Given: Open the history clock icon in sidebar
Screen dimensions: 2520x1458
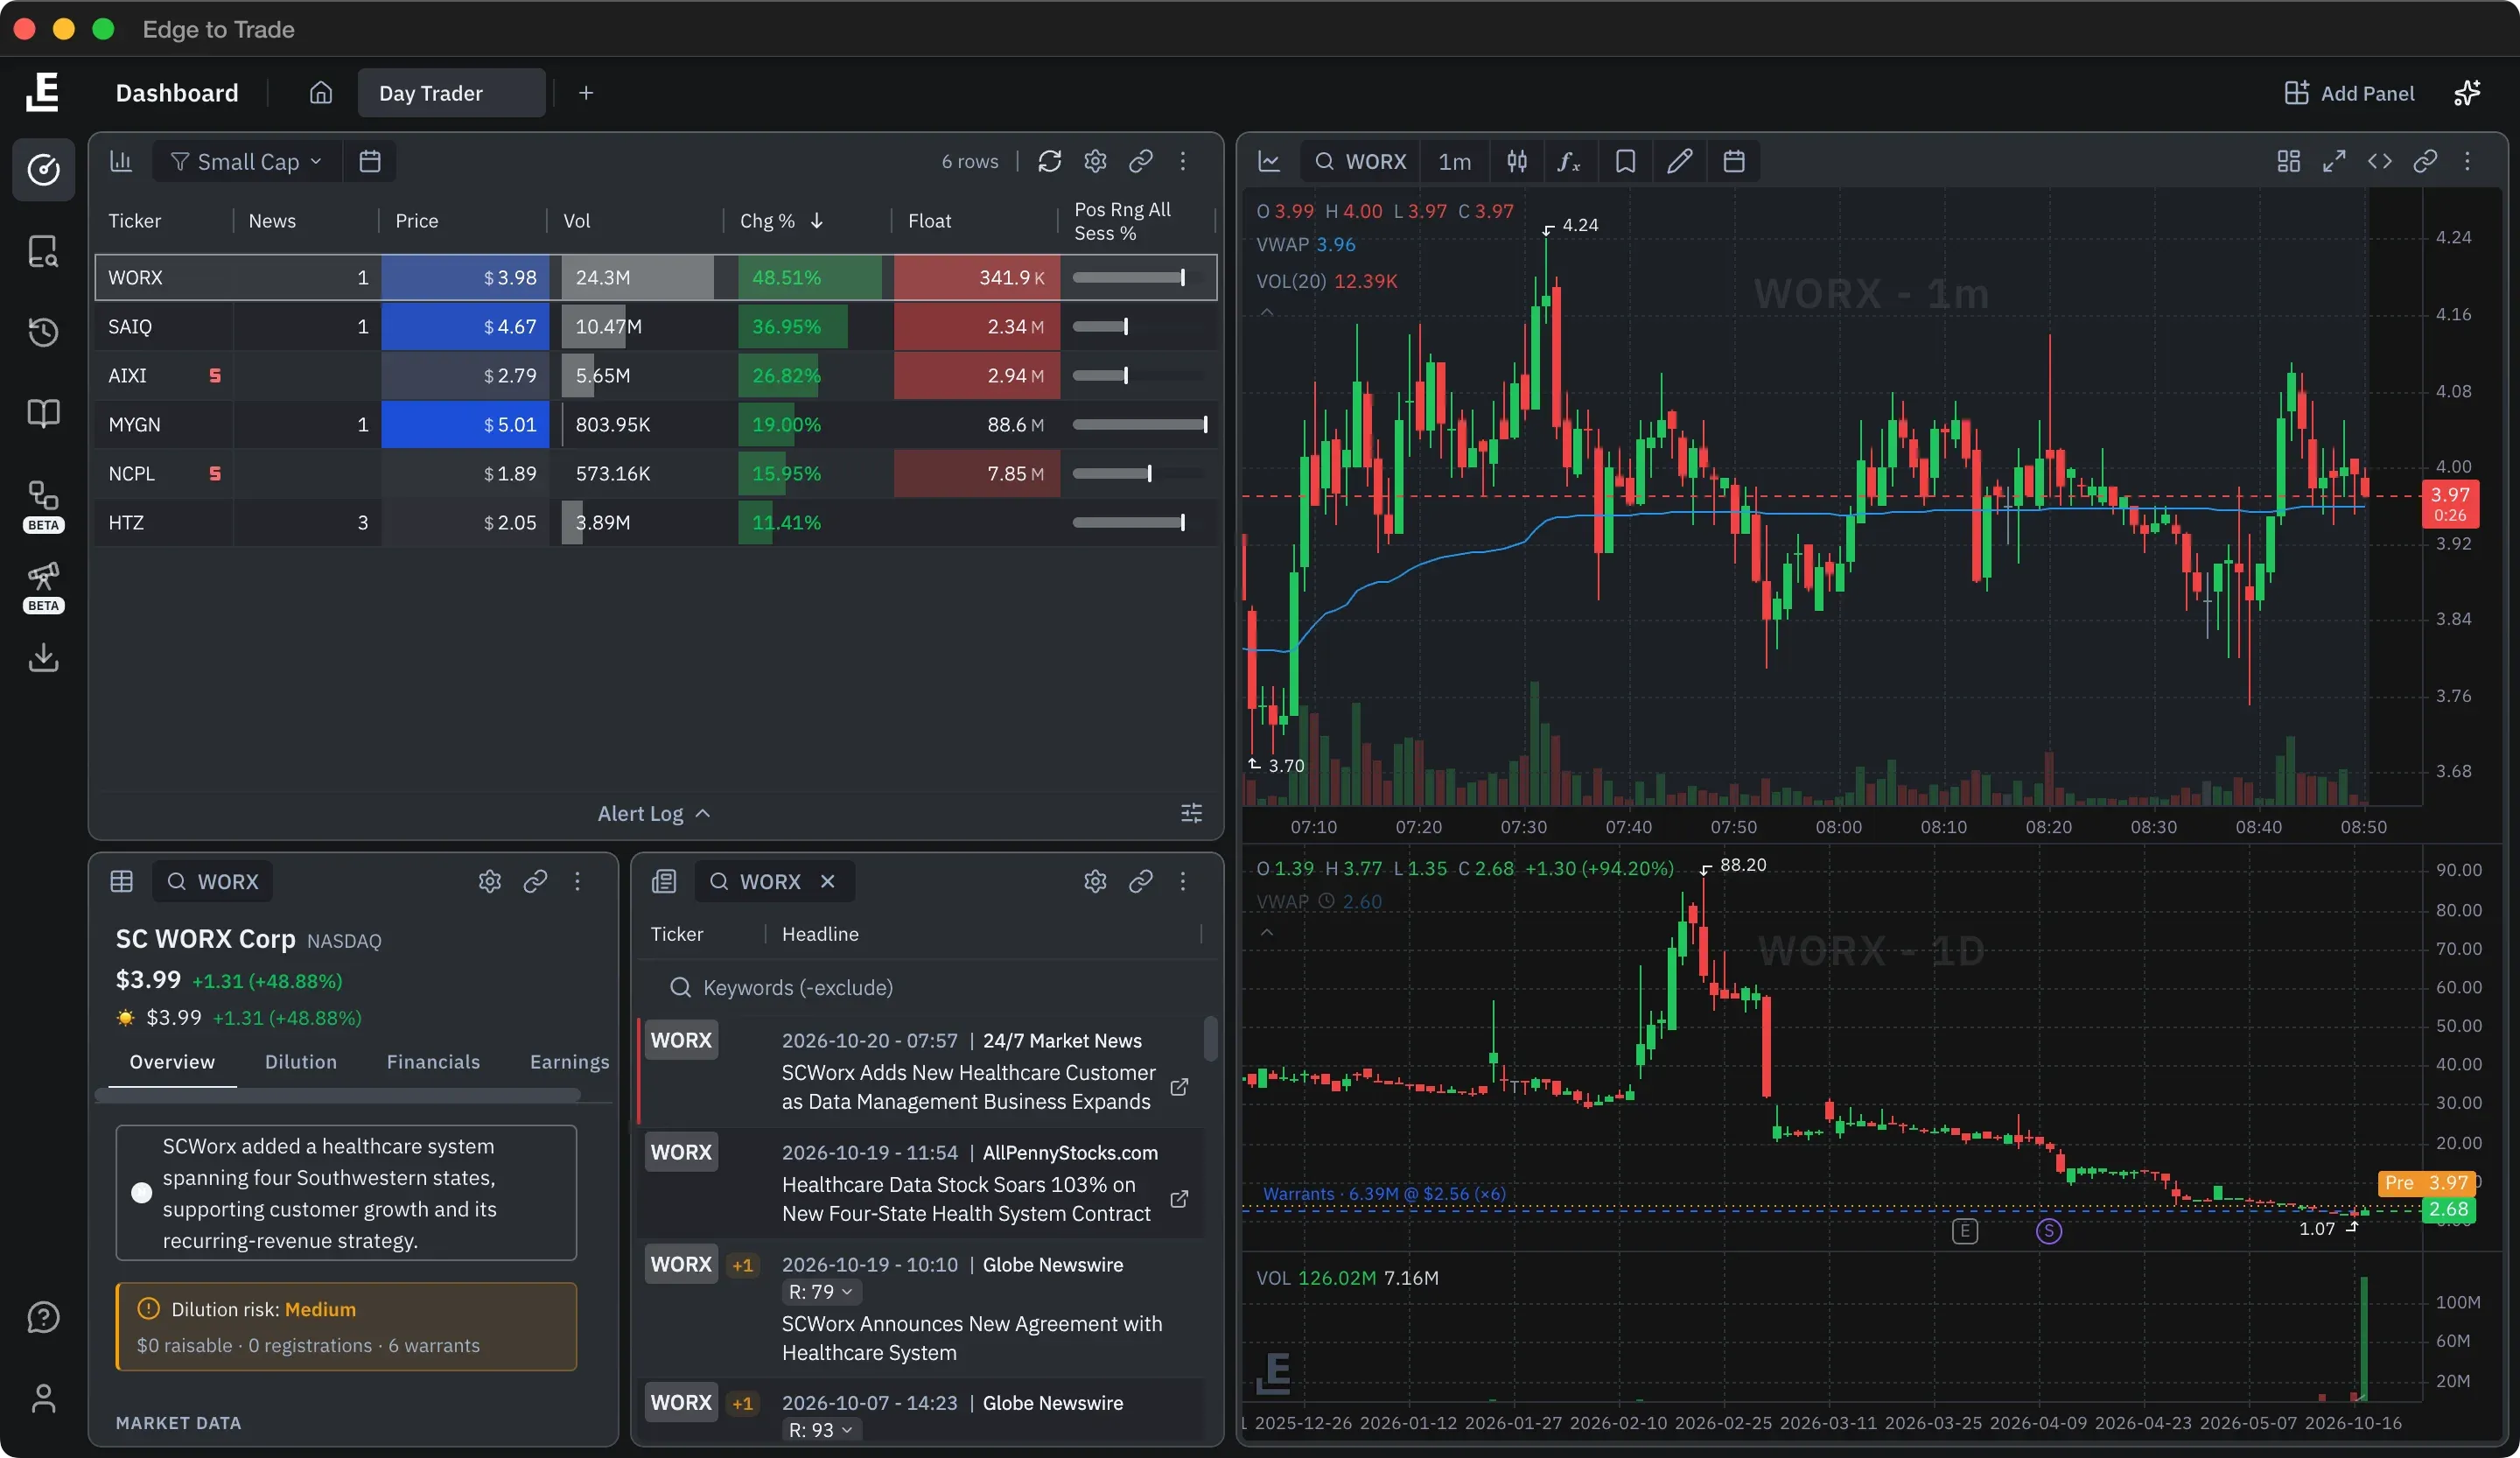Looking at the screenshot, I should click(x=43, y=332).
